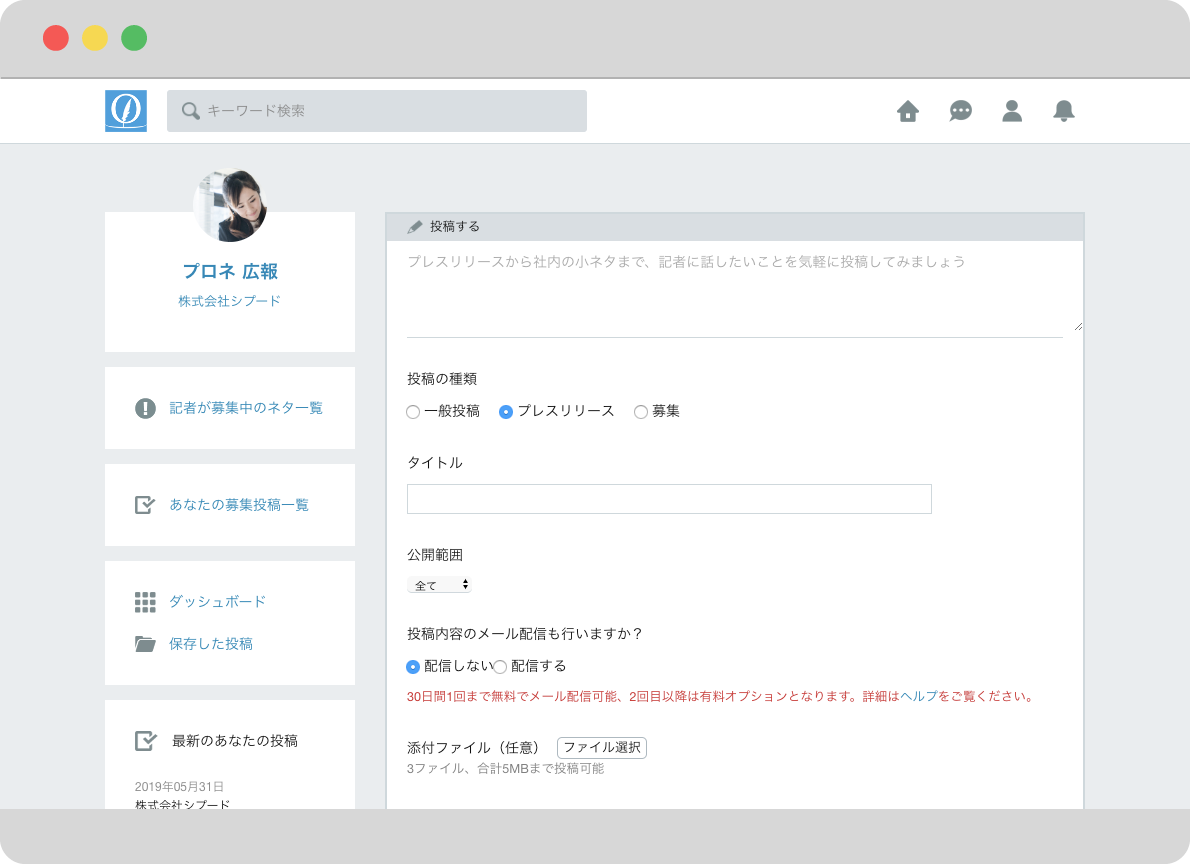
Task: Select the 募集 post type radio button
Action: [641, 412]
